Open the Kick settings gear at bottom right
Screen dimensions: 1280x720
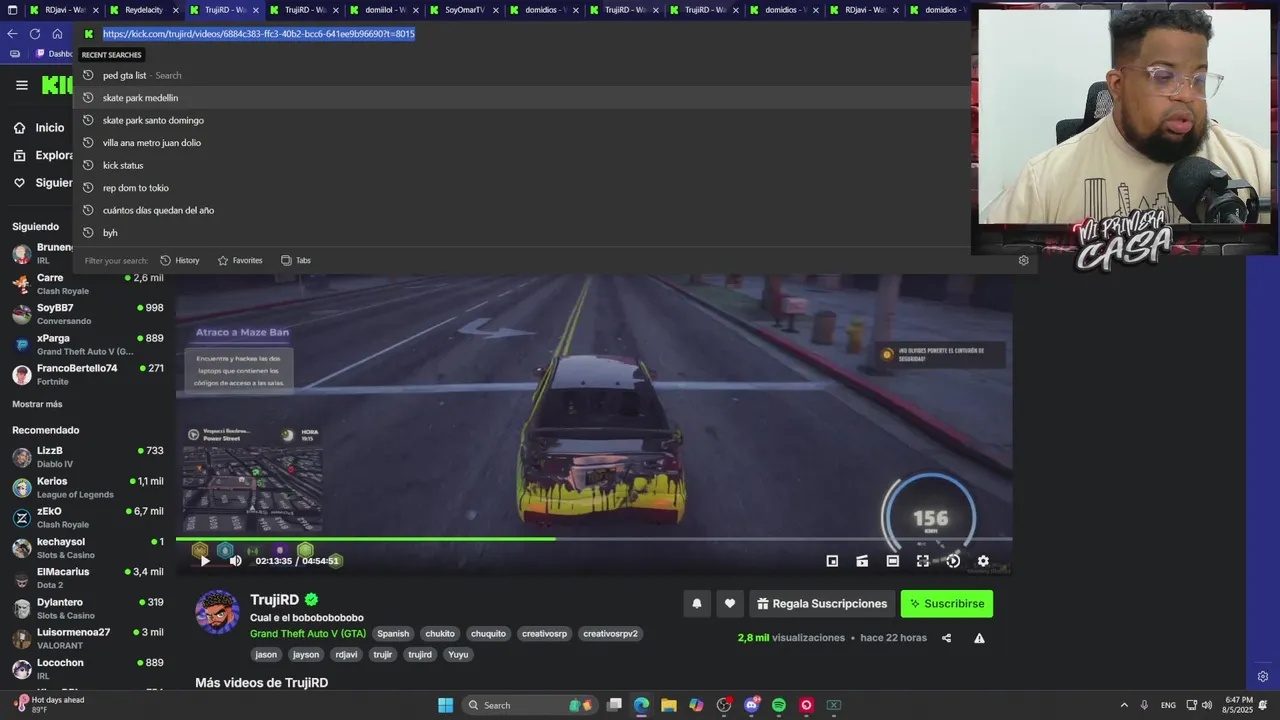pos(1263,677)
